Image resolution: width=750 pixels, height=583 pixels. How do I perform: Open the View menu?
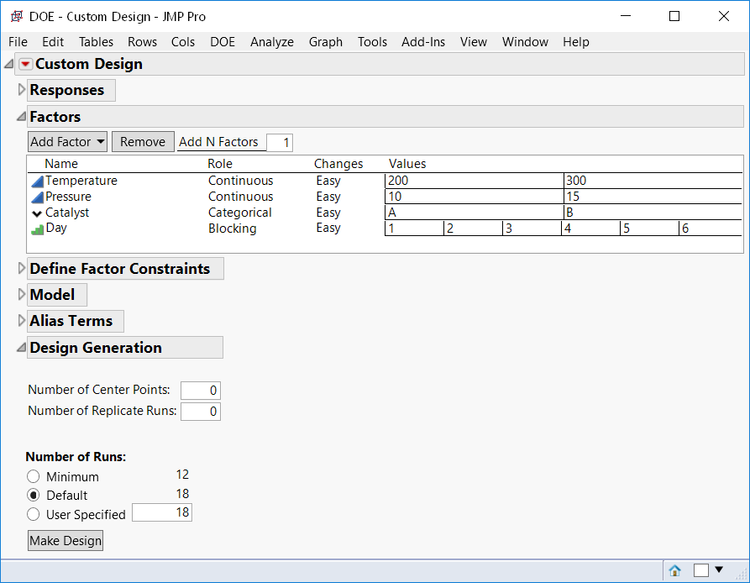pyautogui.click(x=473, y=42)
